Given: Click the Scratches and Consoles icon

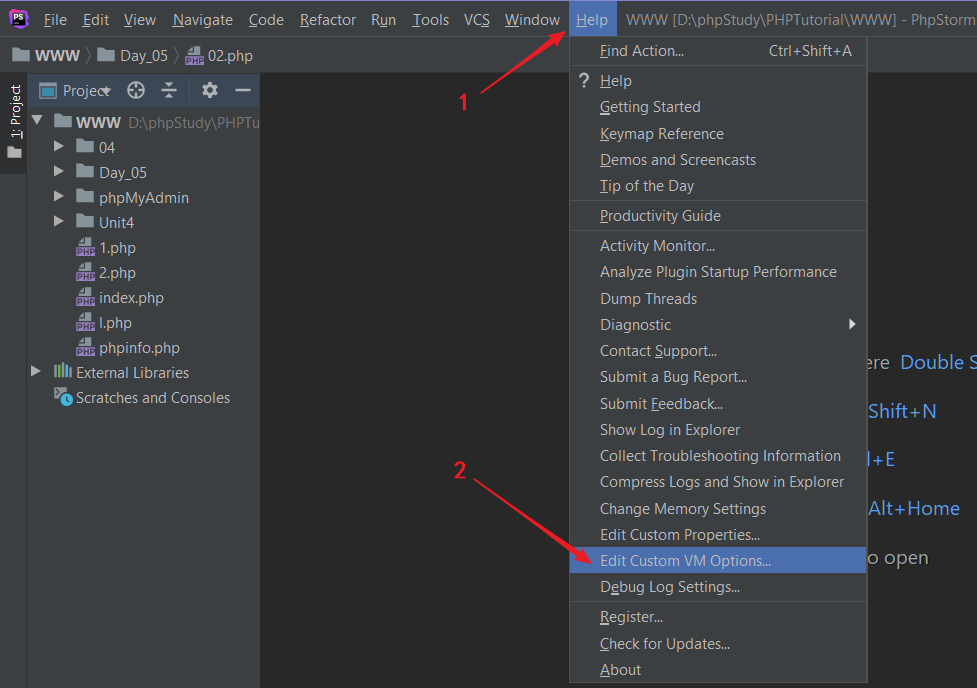Looking at the screenshot, I should coord(63,396).
